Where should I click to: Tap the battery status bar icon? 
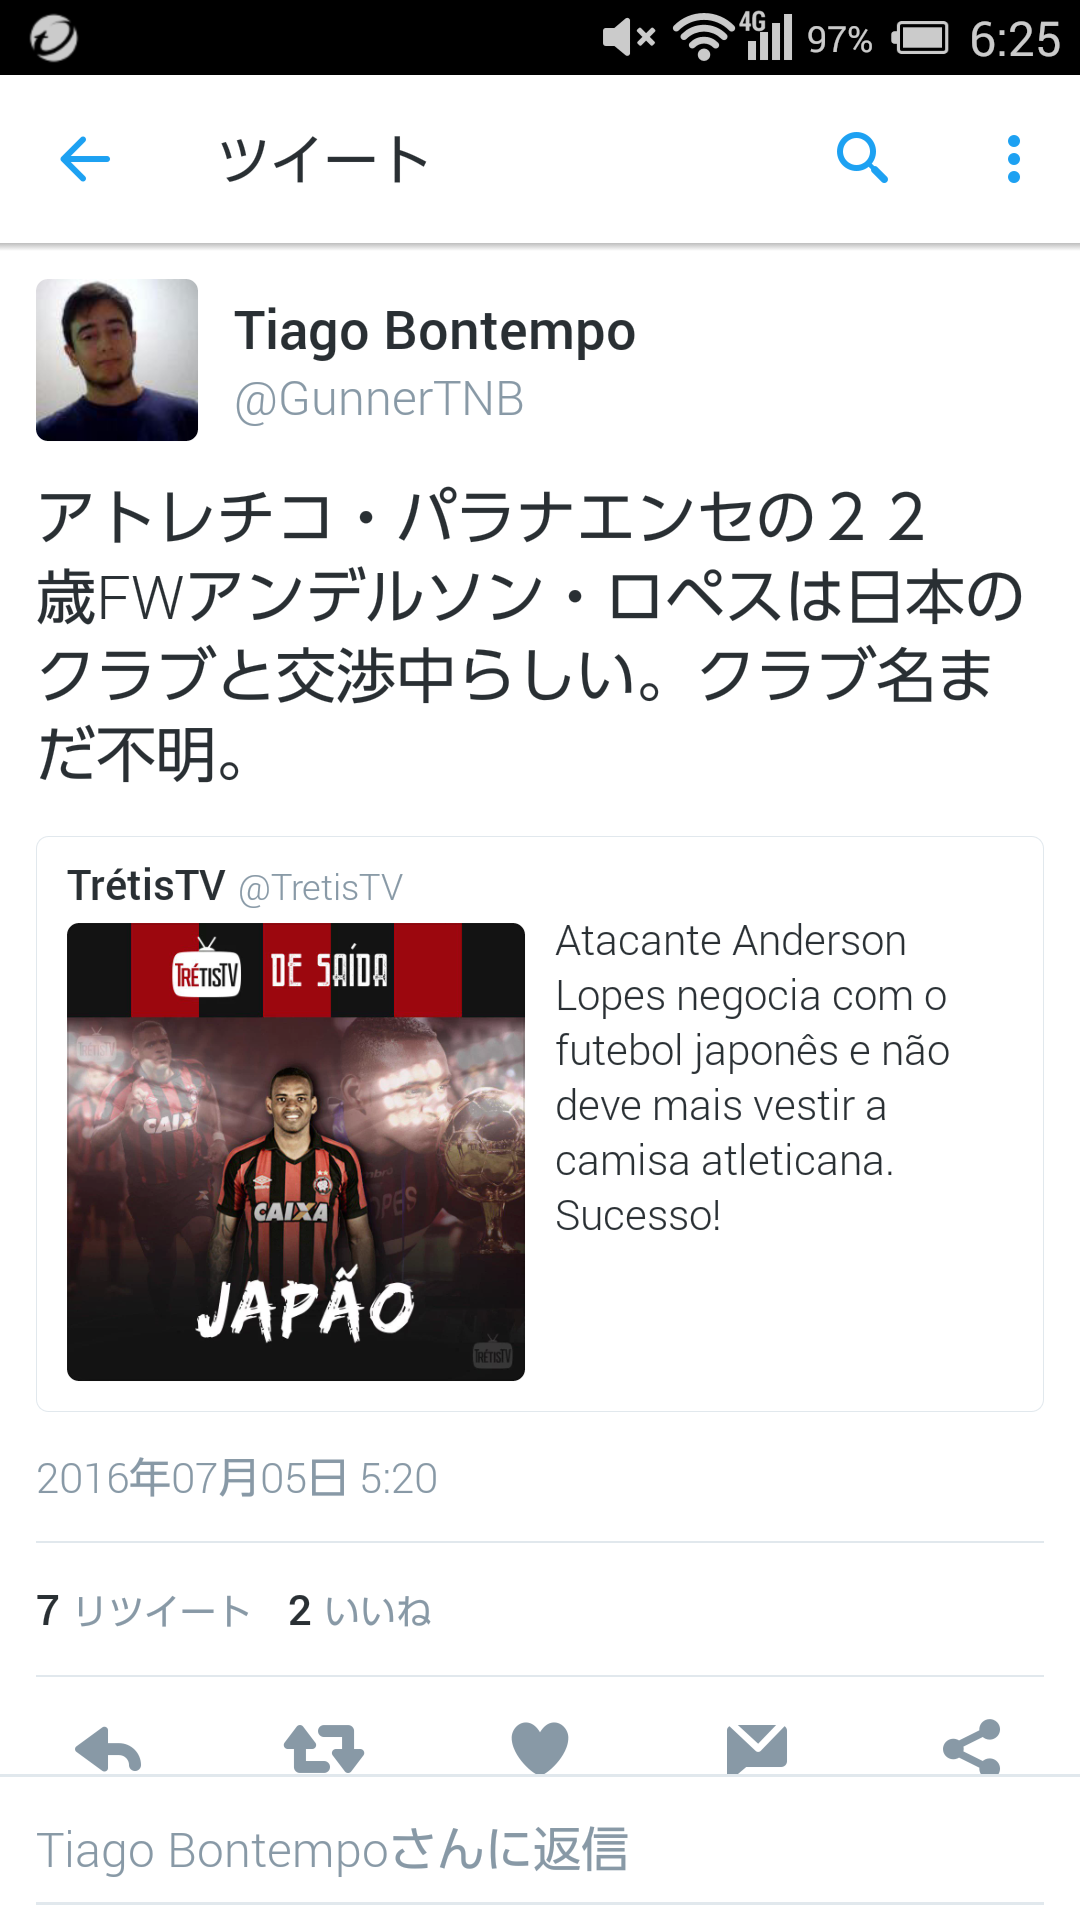pyautogui.click(x=920, y=38)
